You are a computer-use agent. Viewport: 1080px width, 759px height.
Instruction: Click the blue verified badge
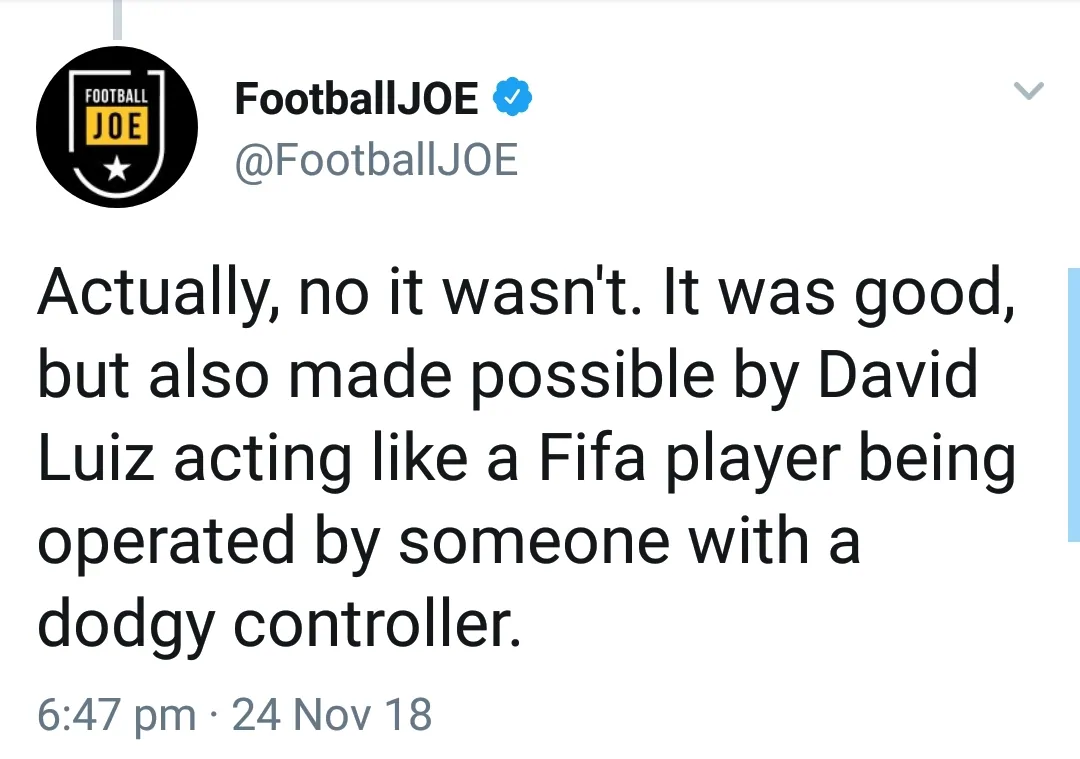click(509, 98)
